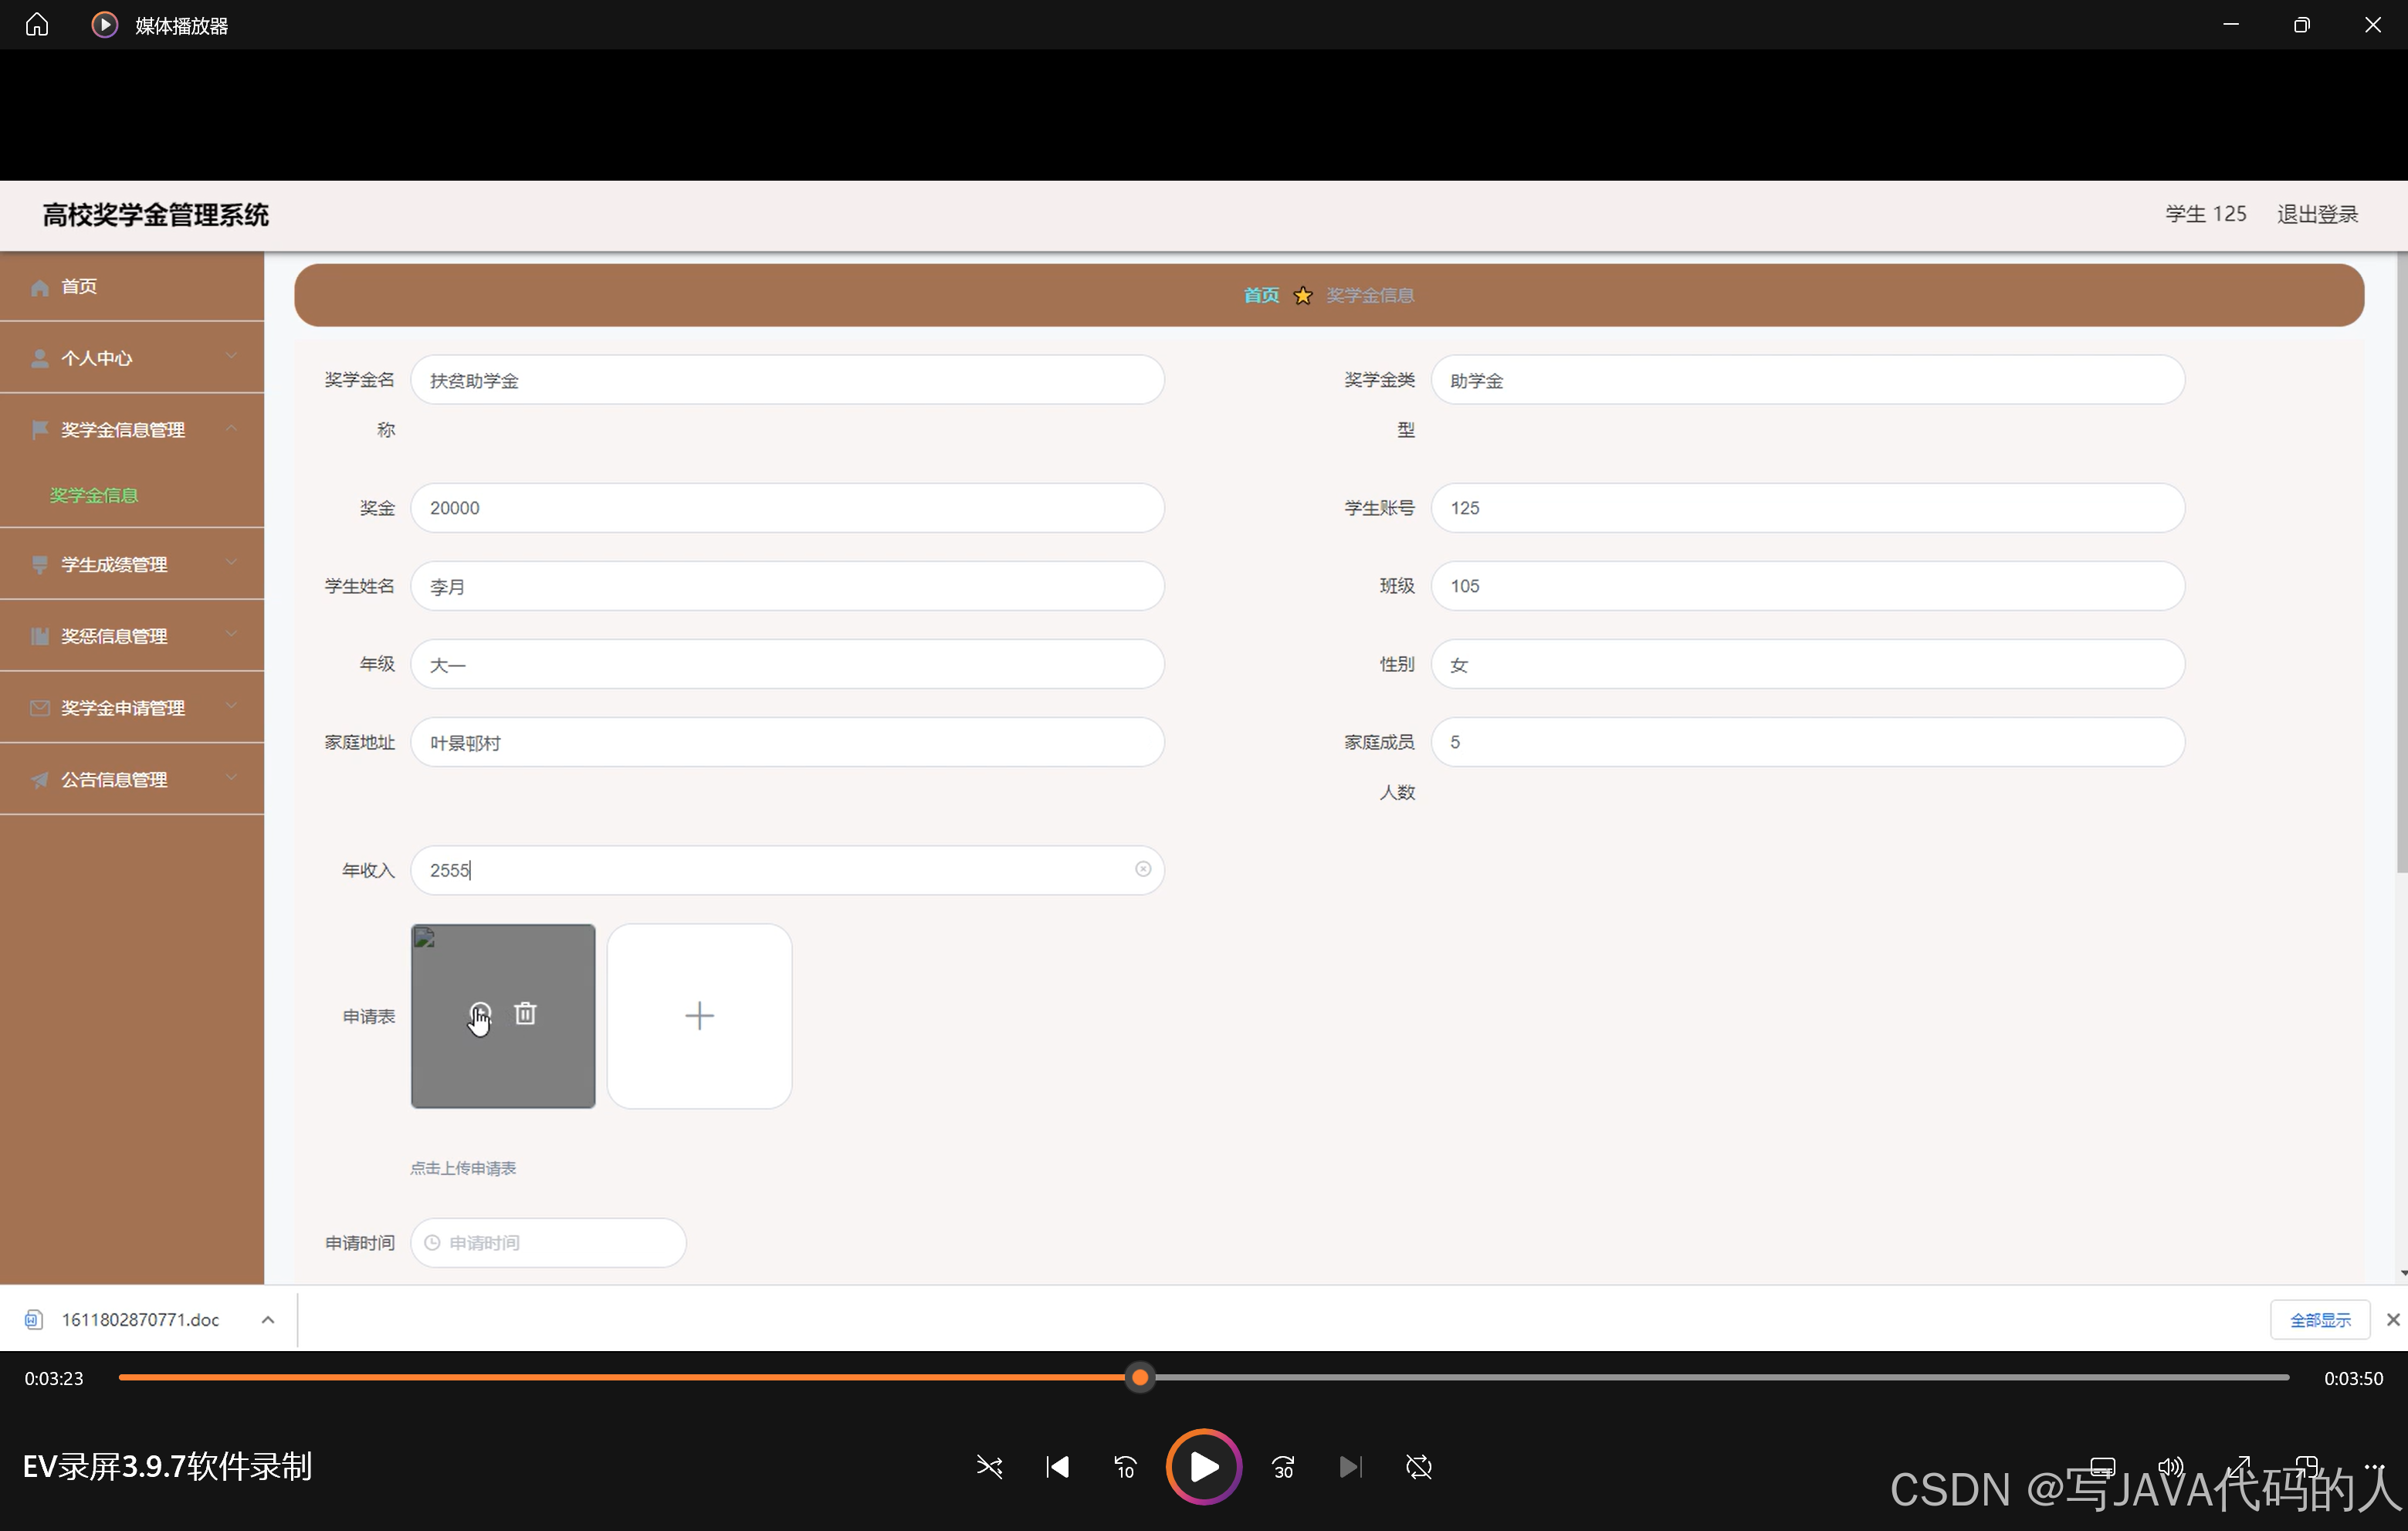
Task: Restore down the media player window
Action: [2301, 24]
